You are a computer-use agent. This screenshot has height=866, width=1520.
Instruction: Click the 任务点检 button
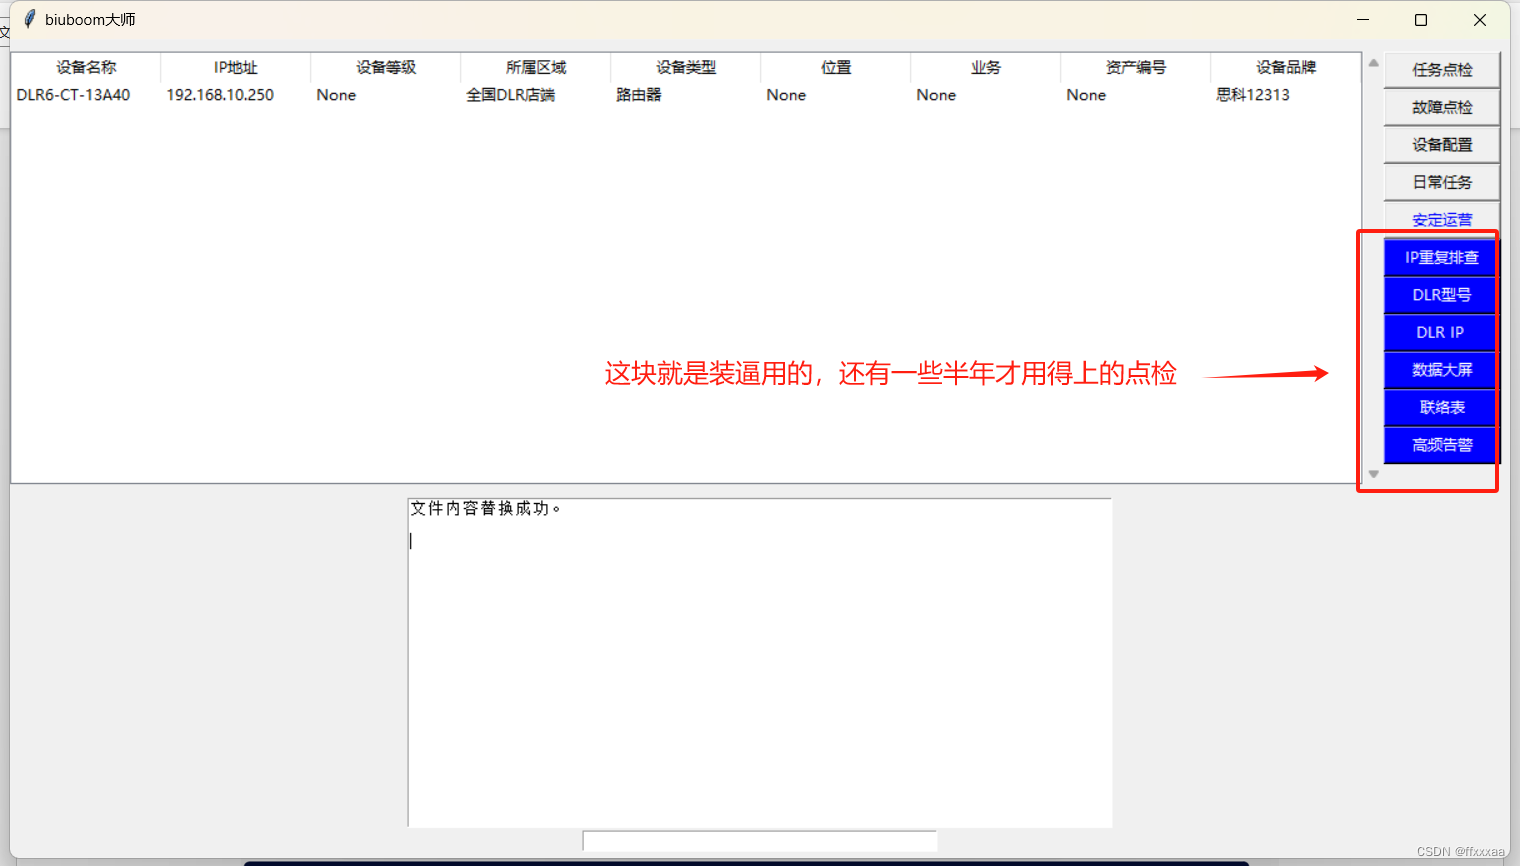[x=1441, y=70]
